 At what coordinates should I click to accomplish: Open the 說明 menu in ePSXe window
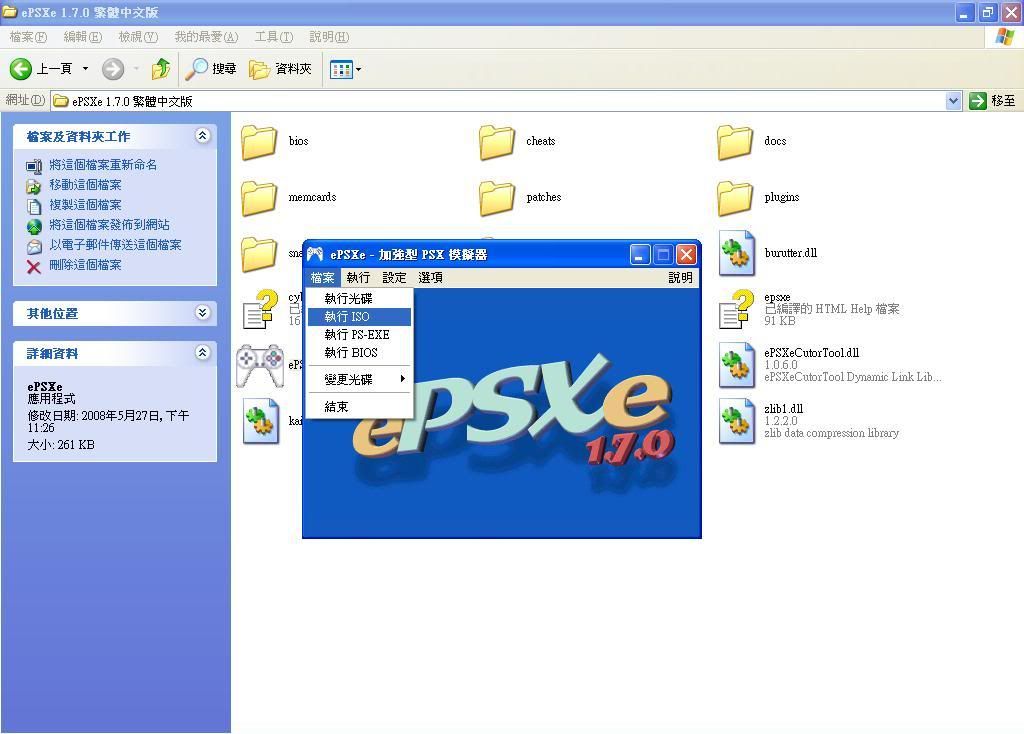point(680,278)
